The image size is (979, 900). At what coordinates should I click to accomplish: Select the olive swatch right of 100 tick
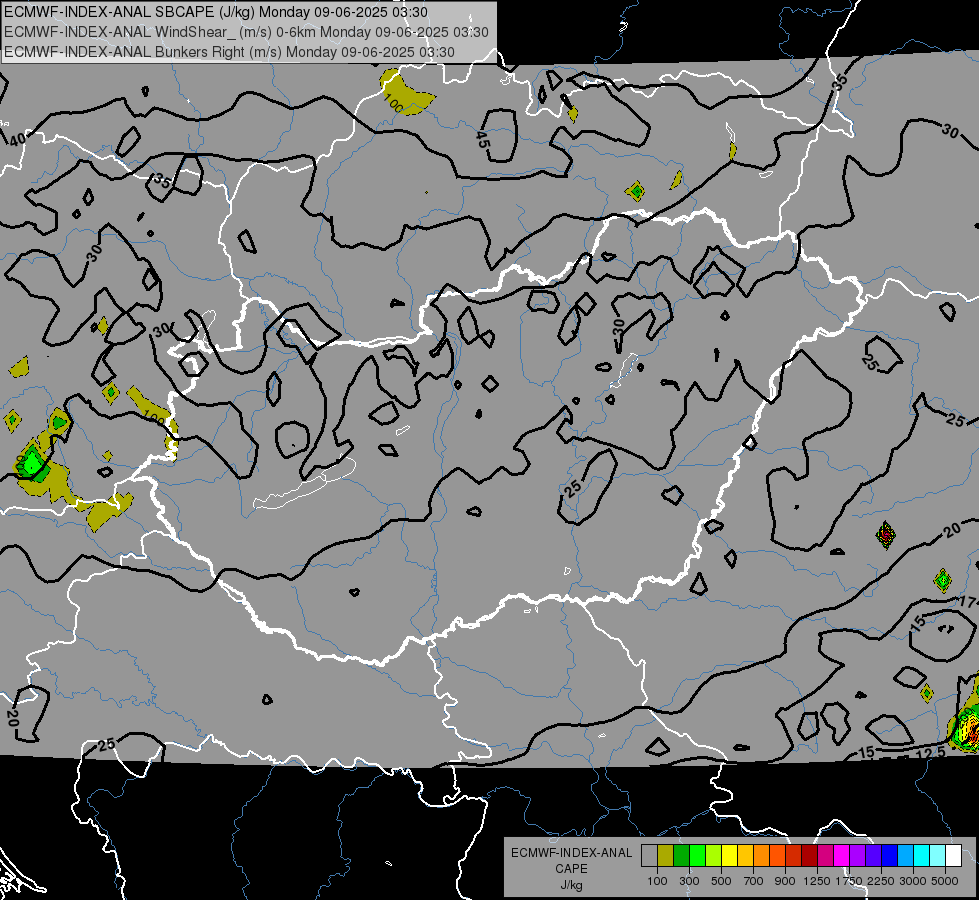coord(666,856)
